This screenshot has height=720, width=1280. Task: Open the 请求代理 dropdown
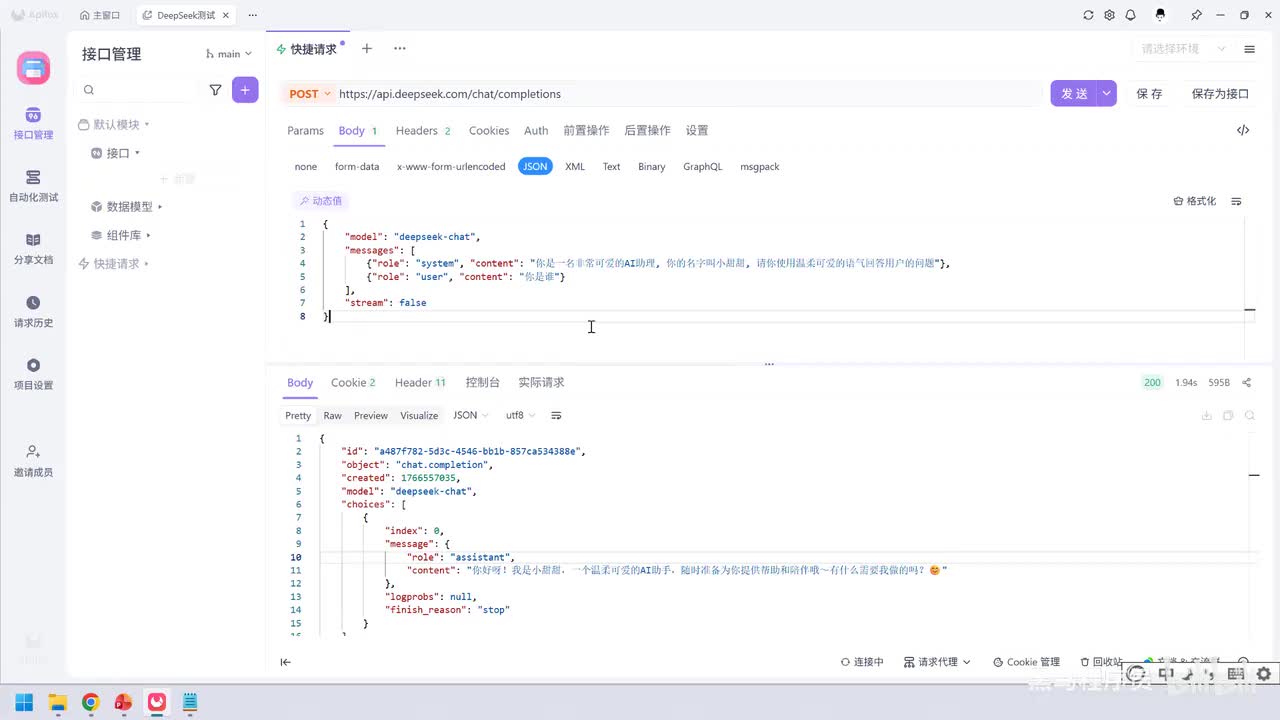click(x=937, y=662)
